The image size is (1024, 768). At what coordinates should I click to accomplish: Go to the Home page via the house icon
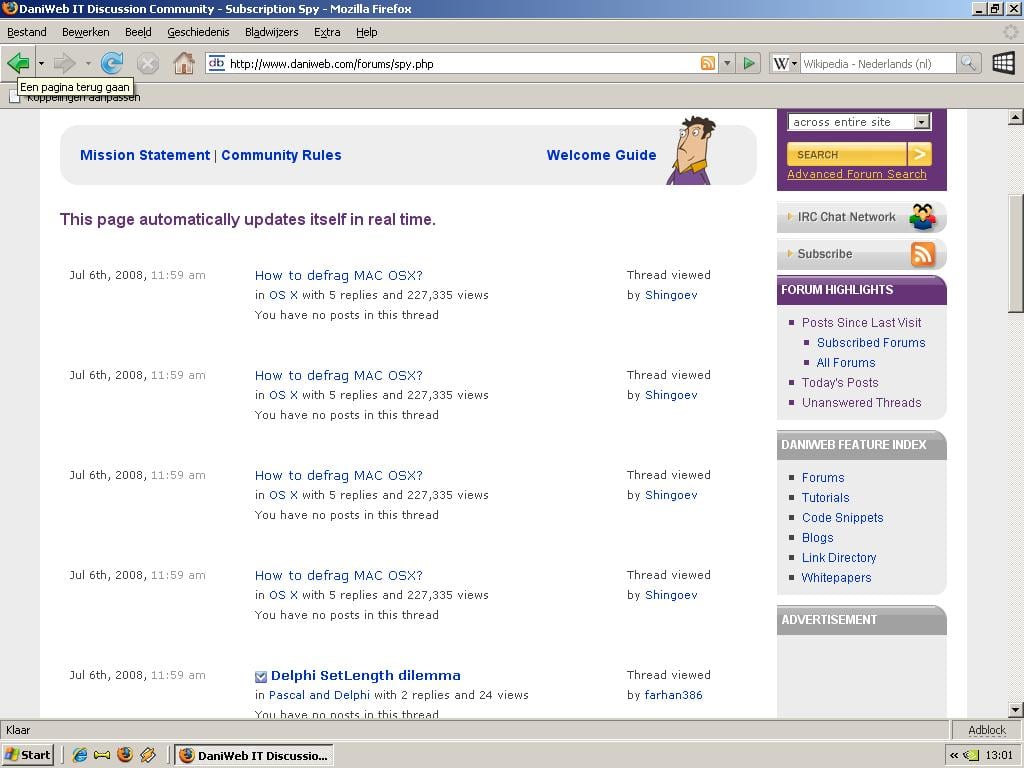pos(184,63)
